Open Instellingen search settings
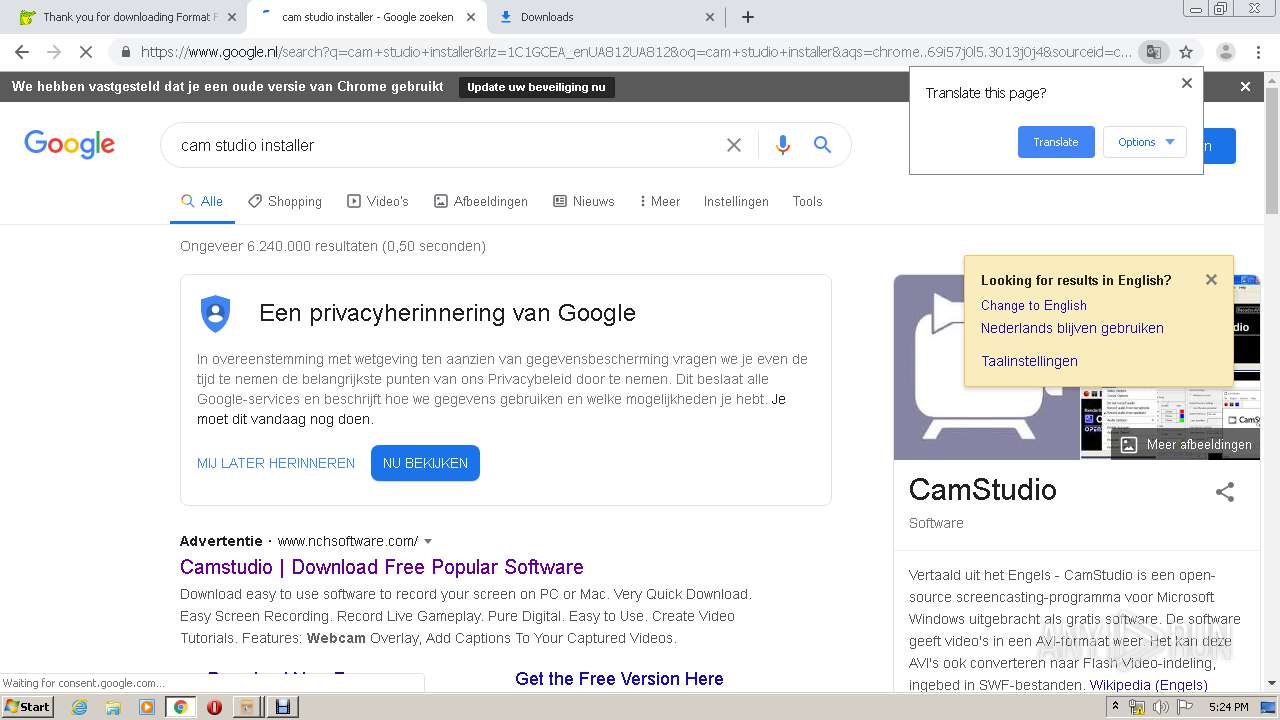Image resolution: width=1280 pixels, height=720 pixels. point(736,201)
